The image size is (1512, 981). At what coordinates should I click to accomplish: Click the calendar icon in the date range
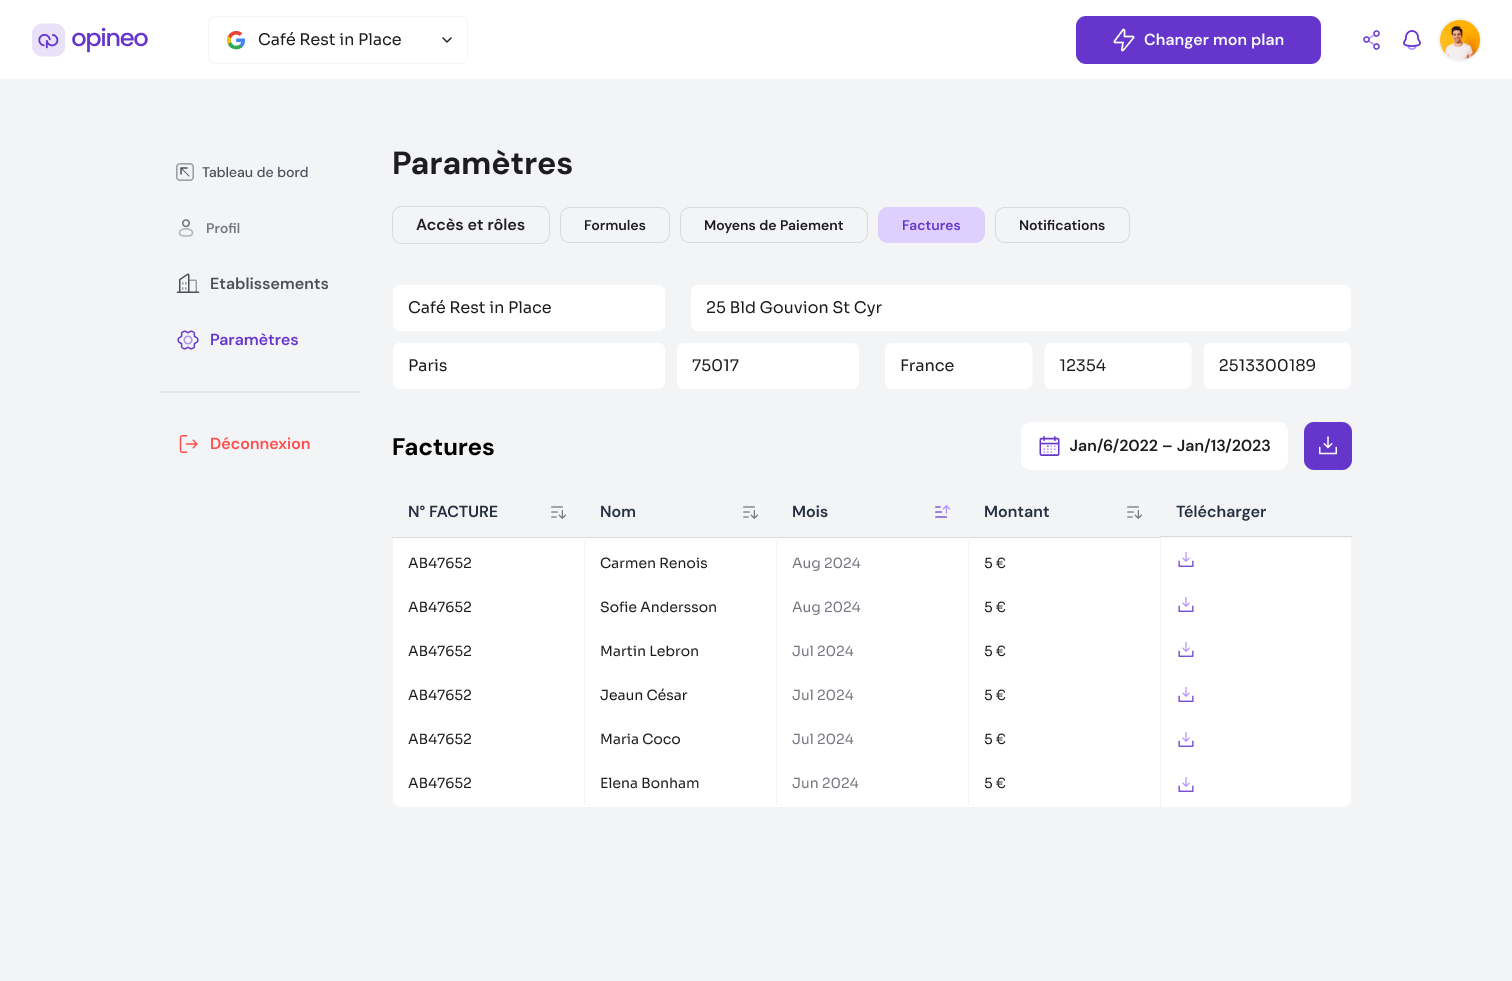click(1049, 445)
